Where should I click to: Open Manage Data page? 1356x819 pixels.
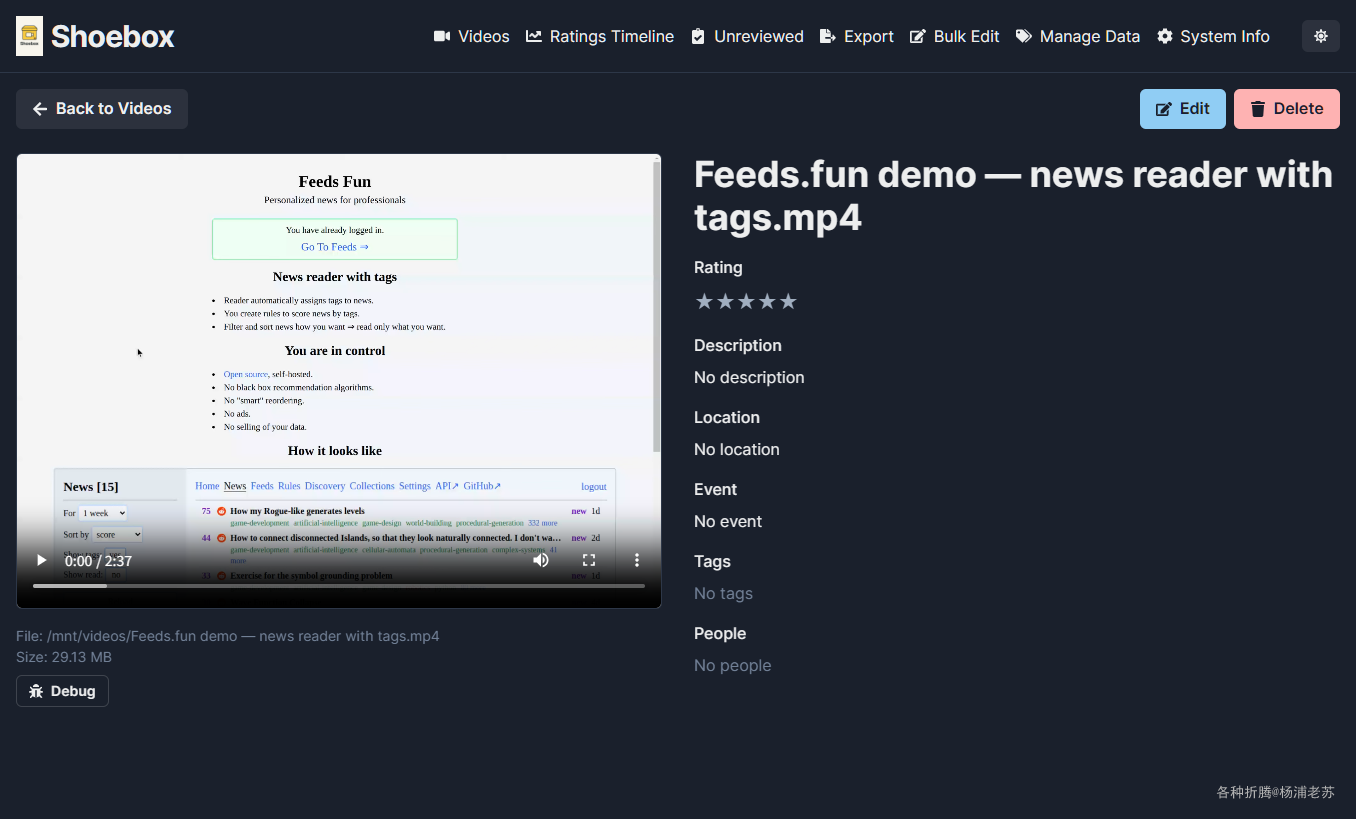(1078, 36)
